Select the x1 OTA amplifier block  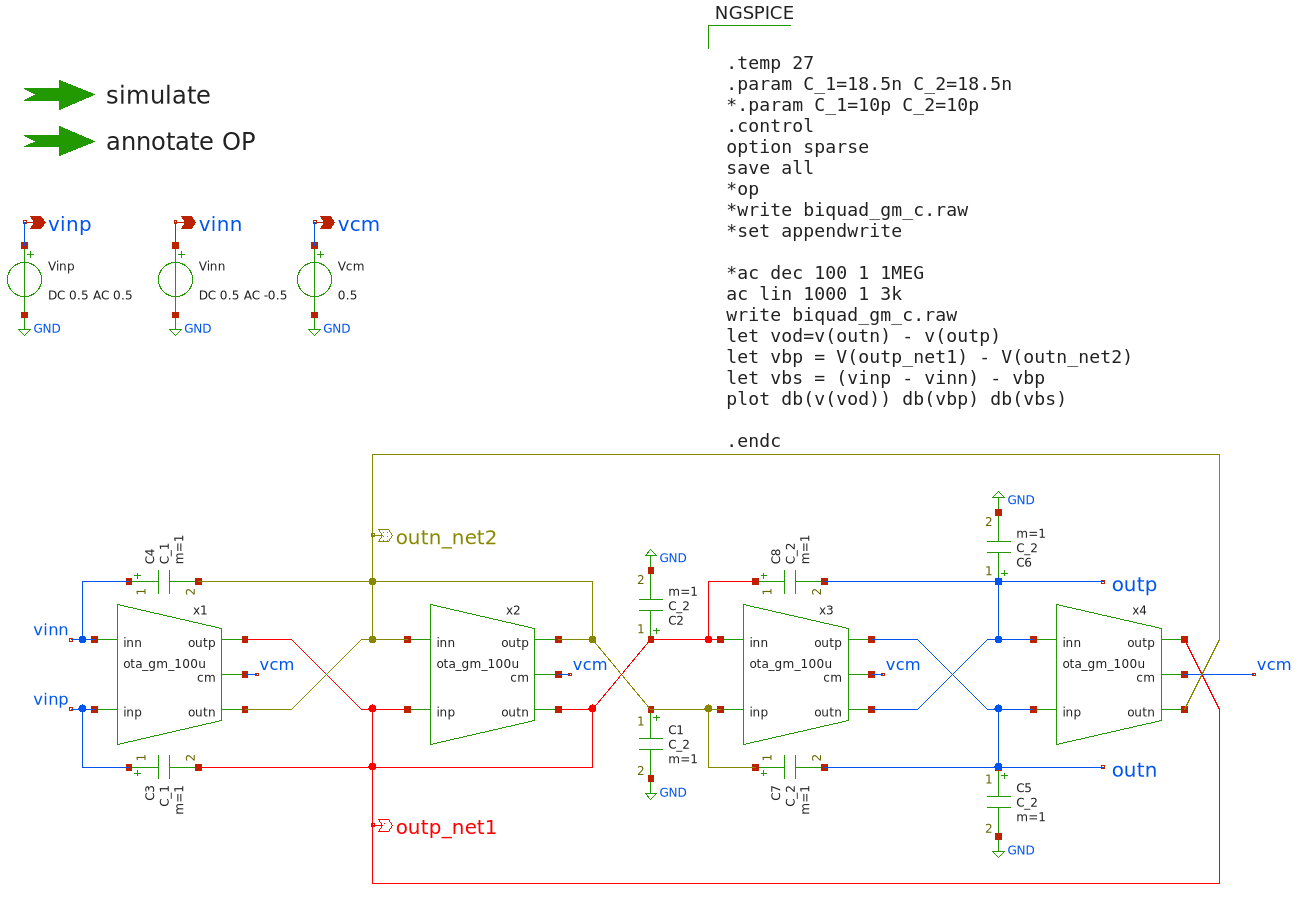pyautogui.click(x=169, y=674)
